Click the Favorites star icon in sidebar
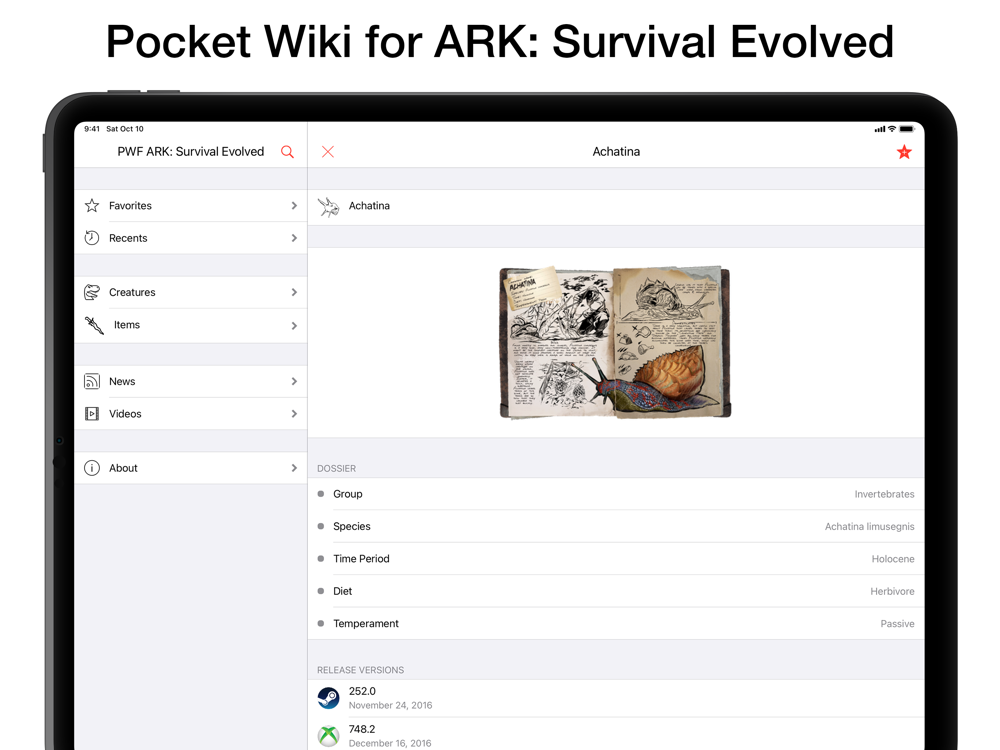1000x750 pixels. 92,205
